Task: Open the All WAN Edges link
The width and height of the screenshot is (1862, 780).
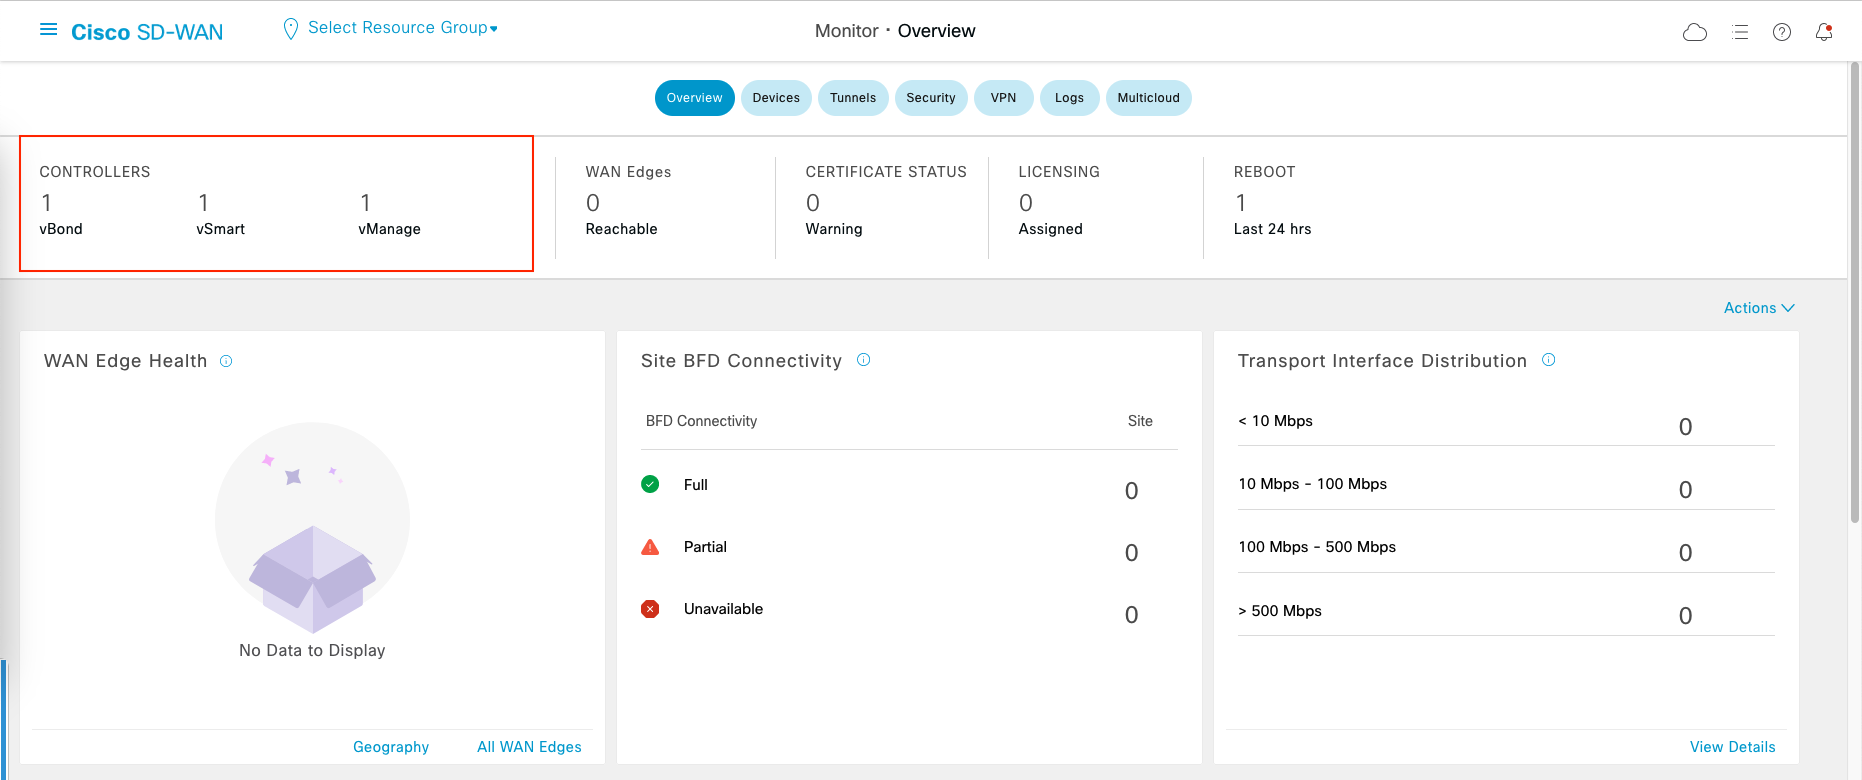Action: [529, 747]
